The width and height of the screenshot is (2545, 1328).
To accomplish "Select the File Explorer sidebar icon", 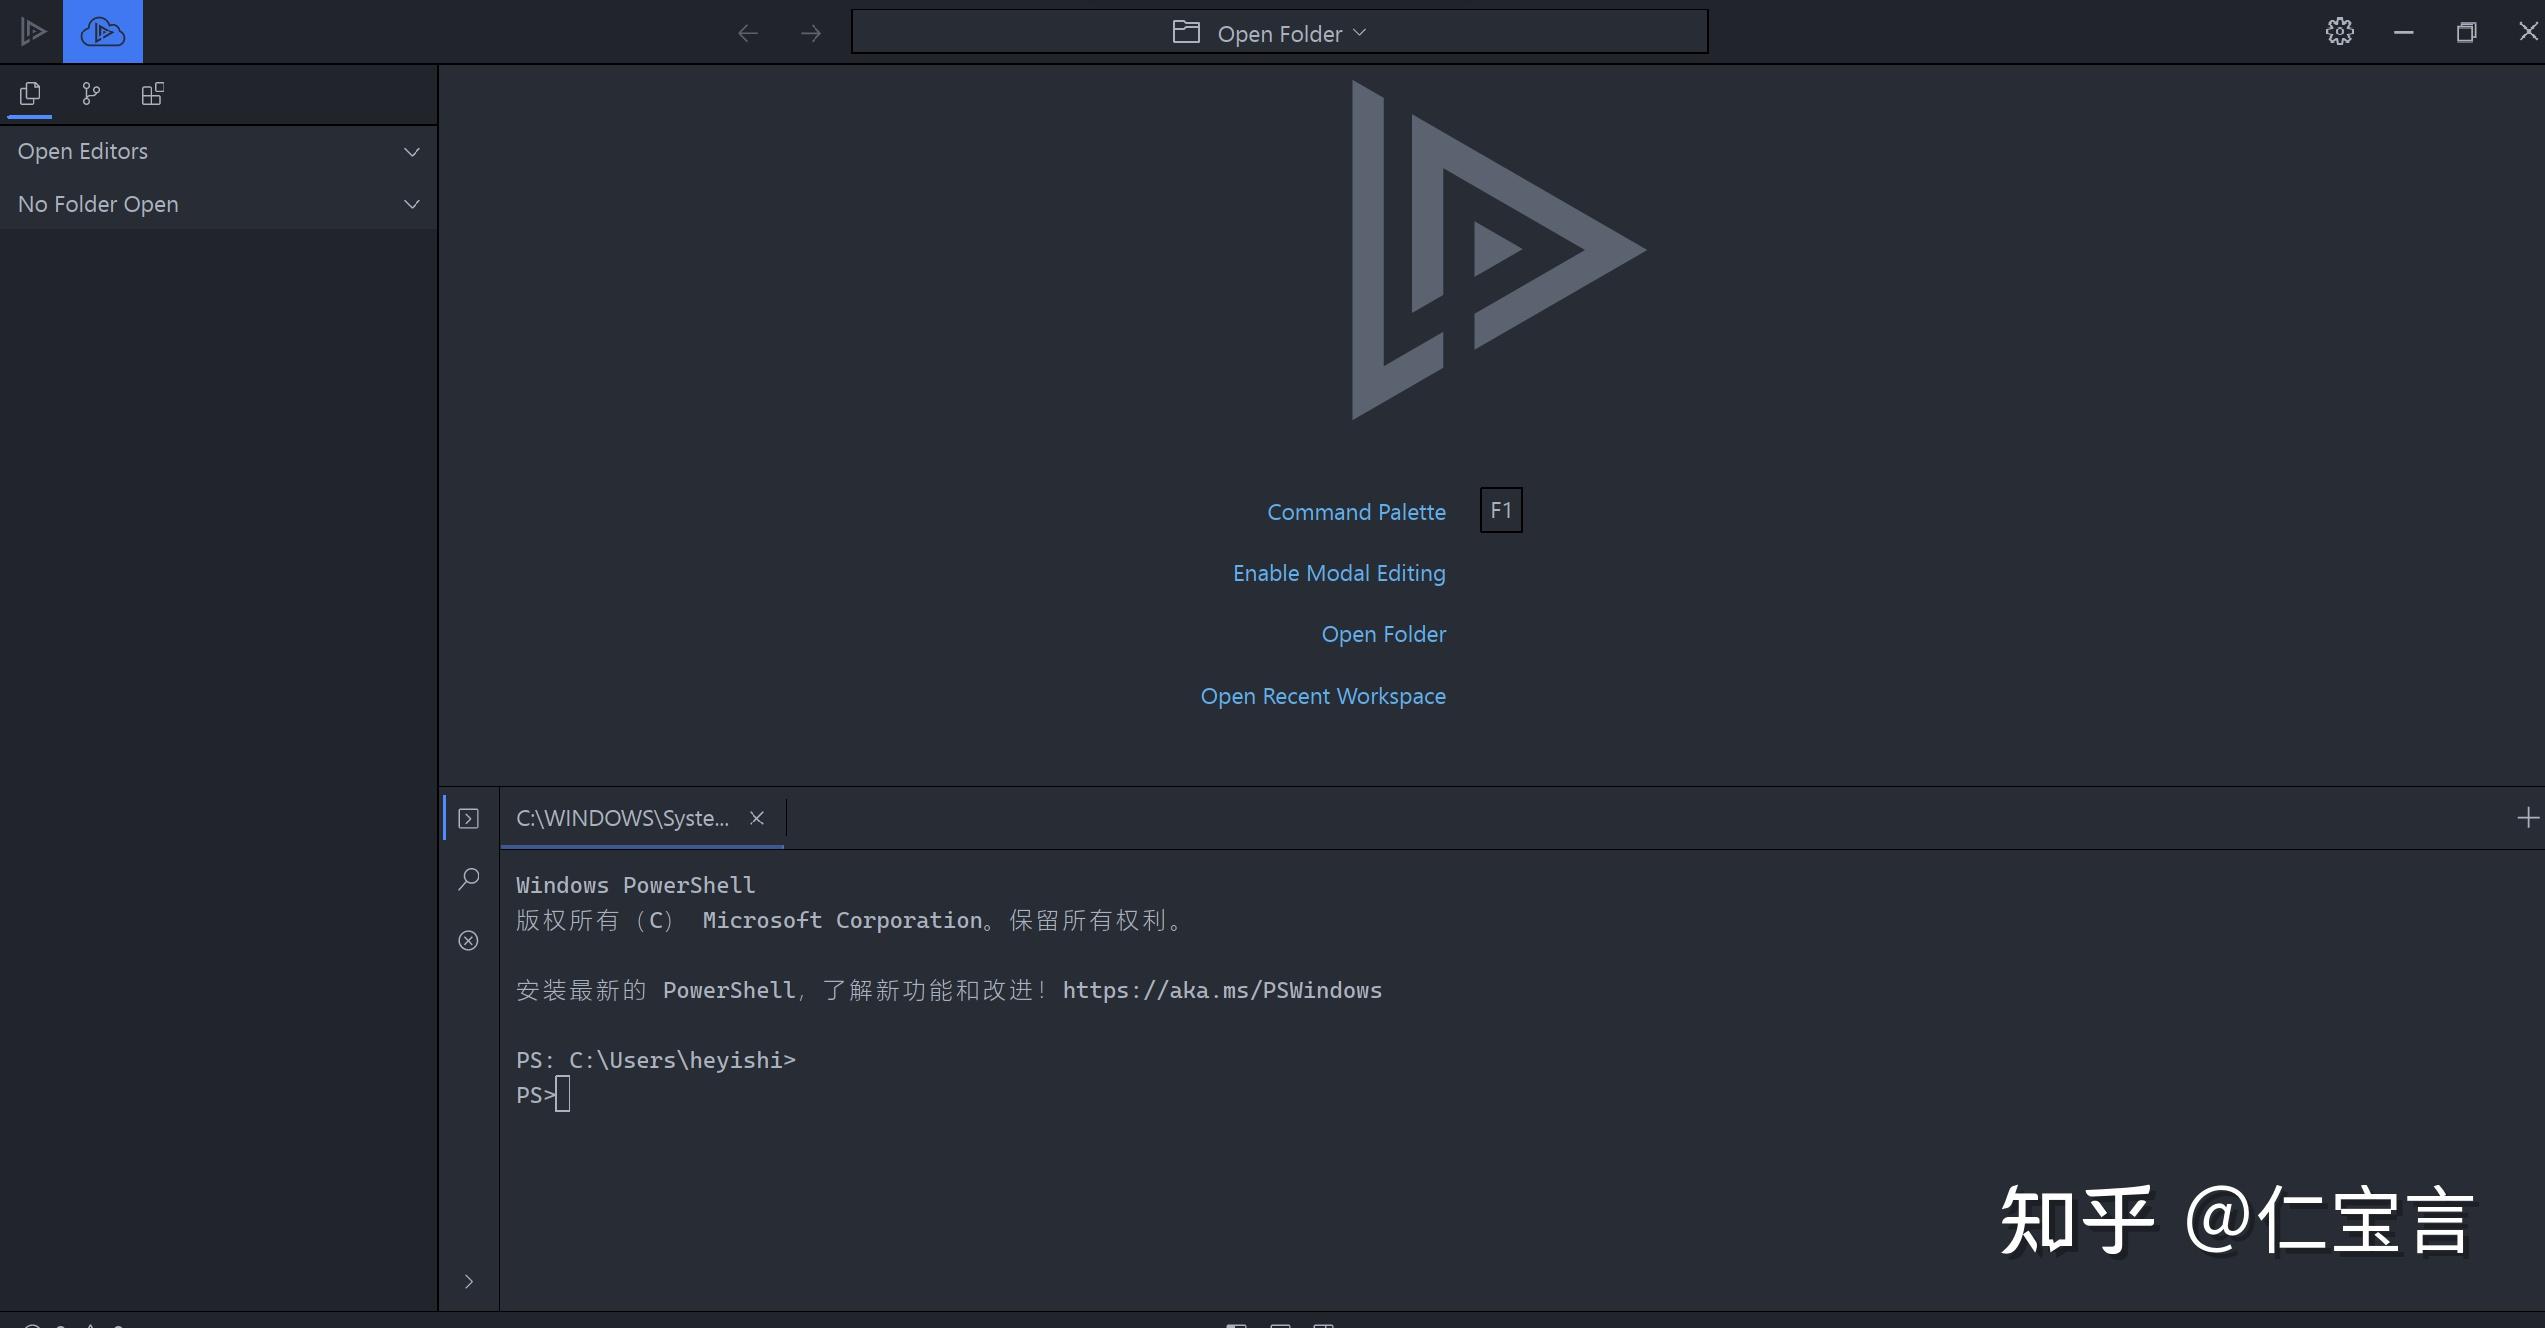I will (x=30, y=94).
